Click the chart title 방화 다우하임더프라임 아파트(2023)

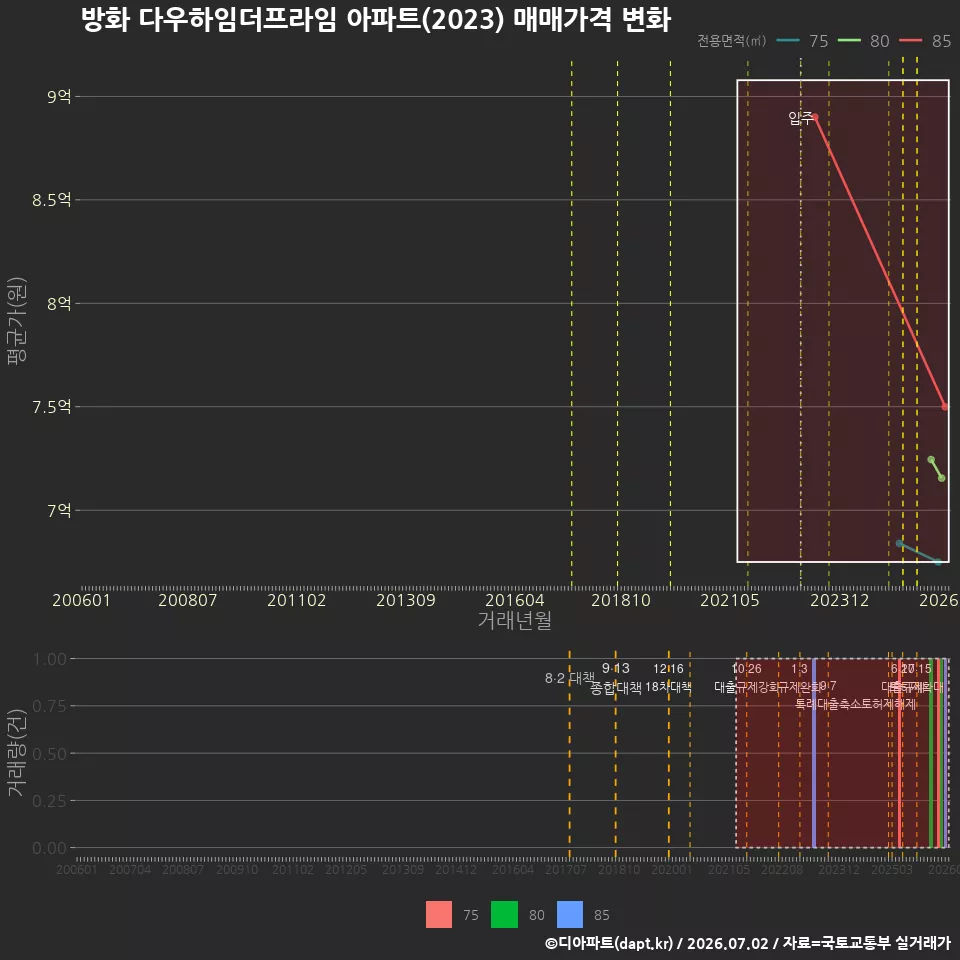click(293, 20)
